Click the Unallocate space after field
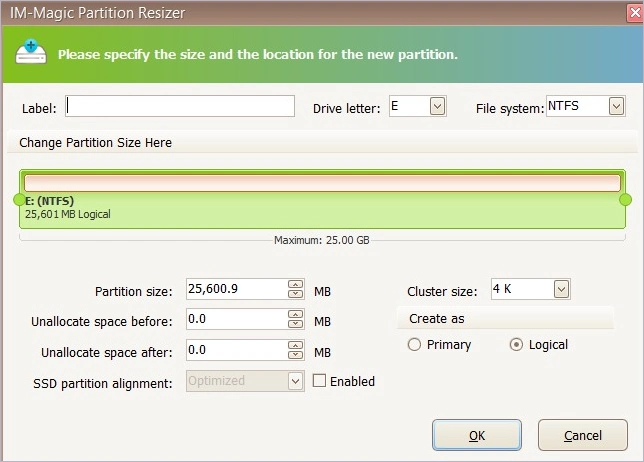This screenshot has height=462, width=644. point(237,350)
